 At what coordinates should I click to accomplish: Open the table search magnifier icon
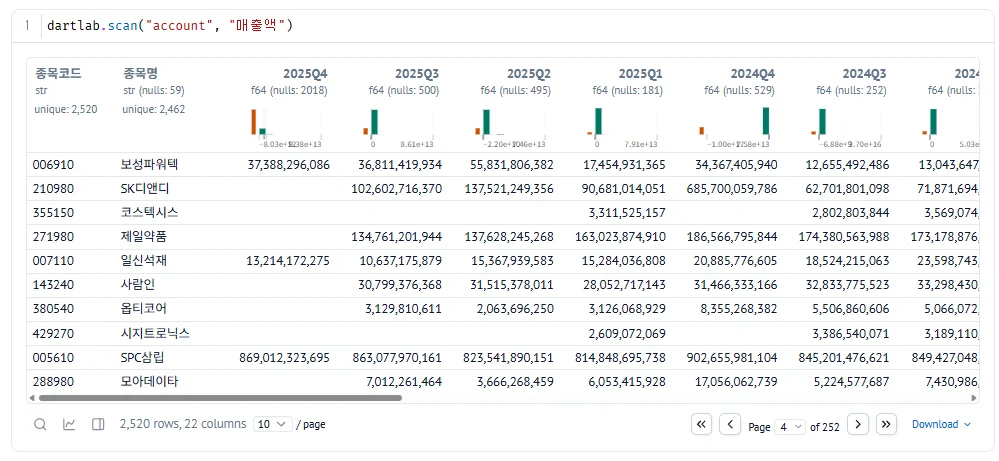point(40,424)
